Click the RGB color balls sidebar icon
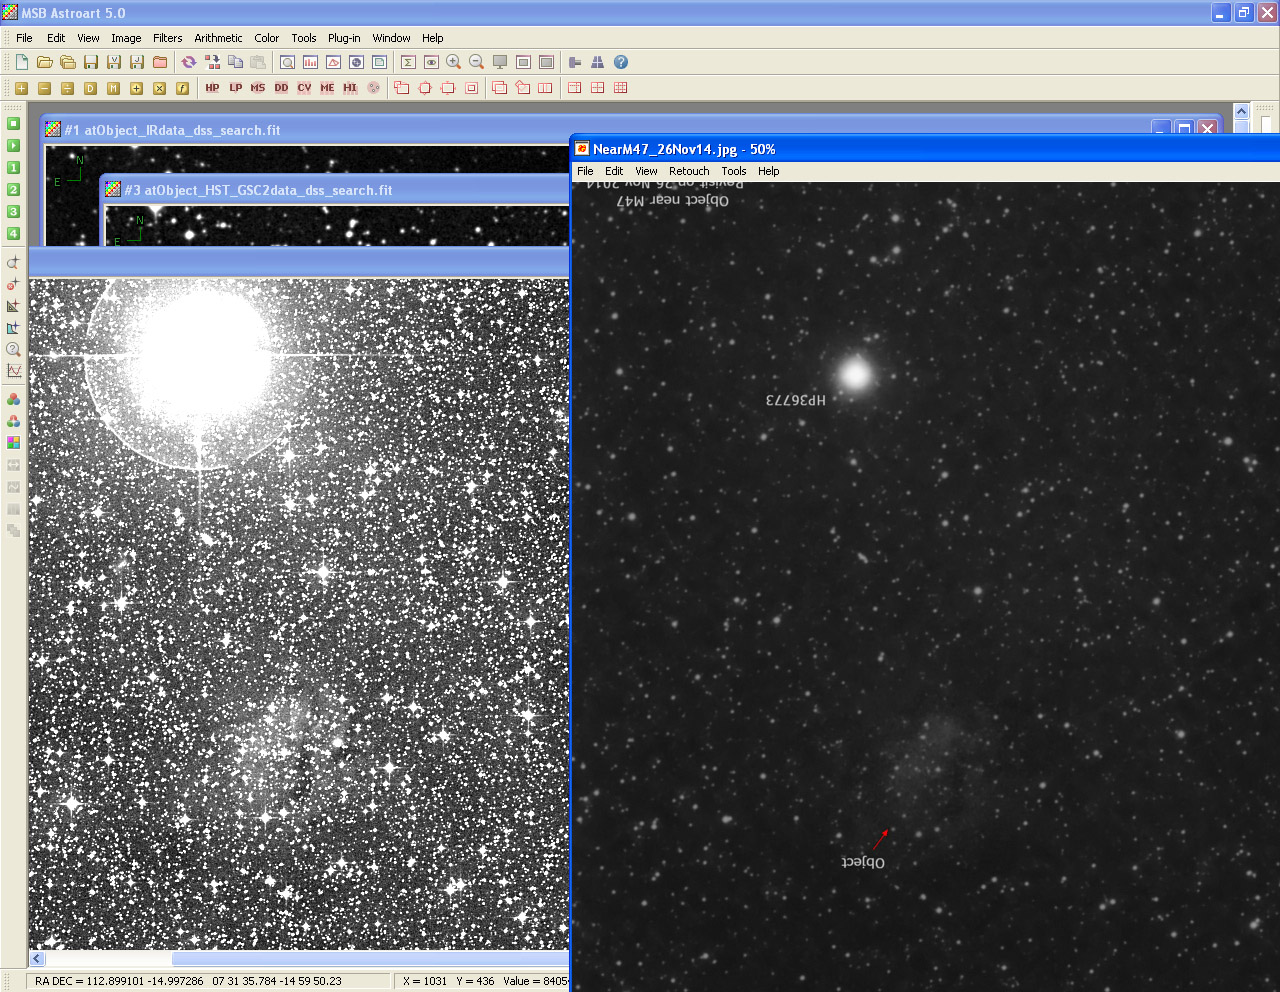 [13, 400]
